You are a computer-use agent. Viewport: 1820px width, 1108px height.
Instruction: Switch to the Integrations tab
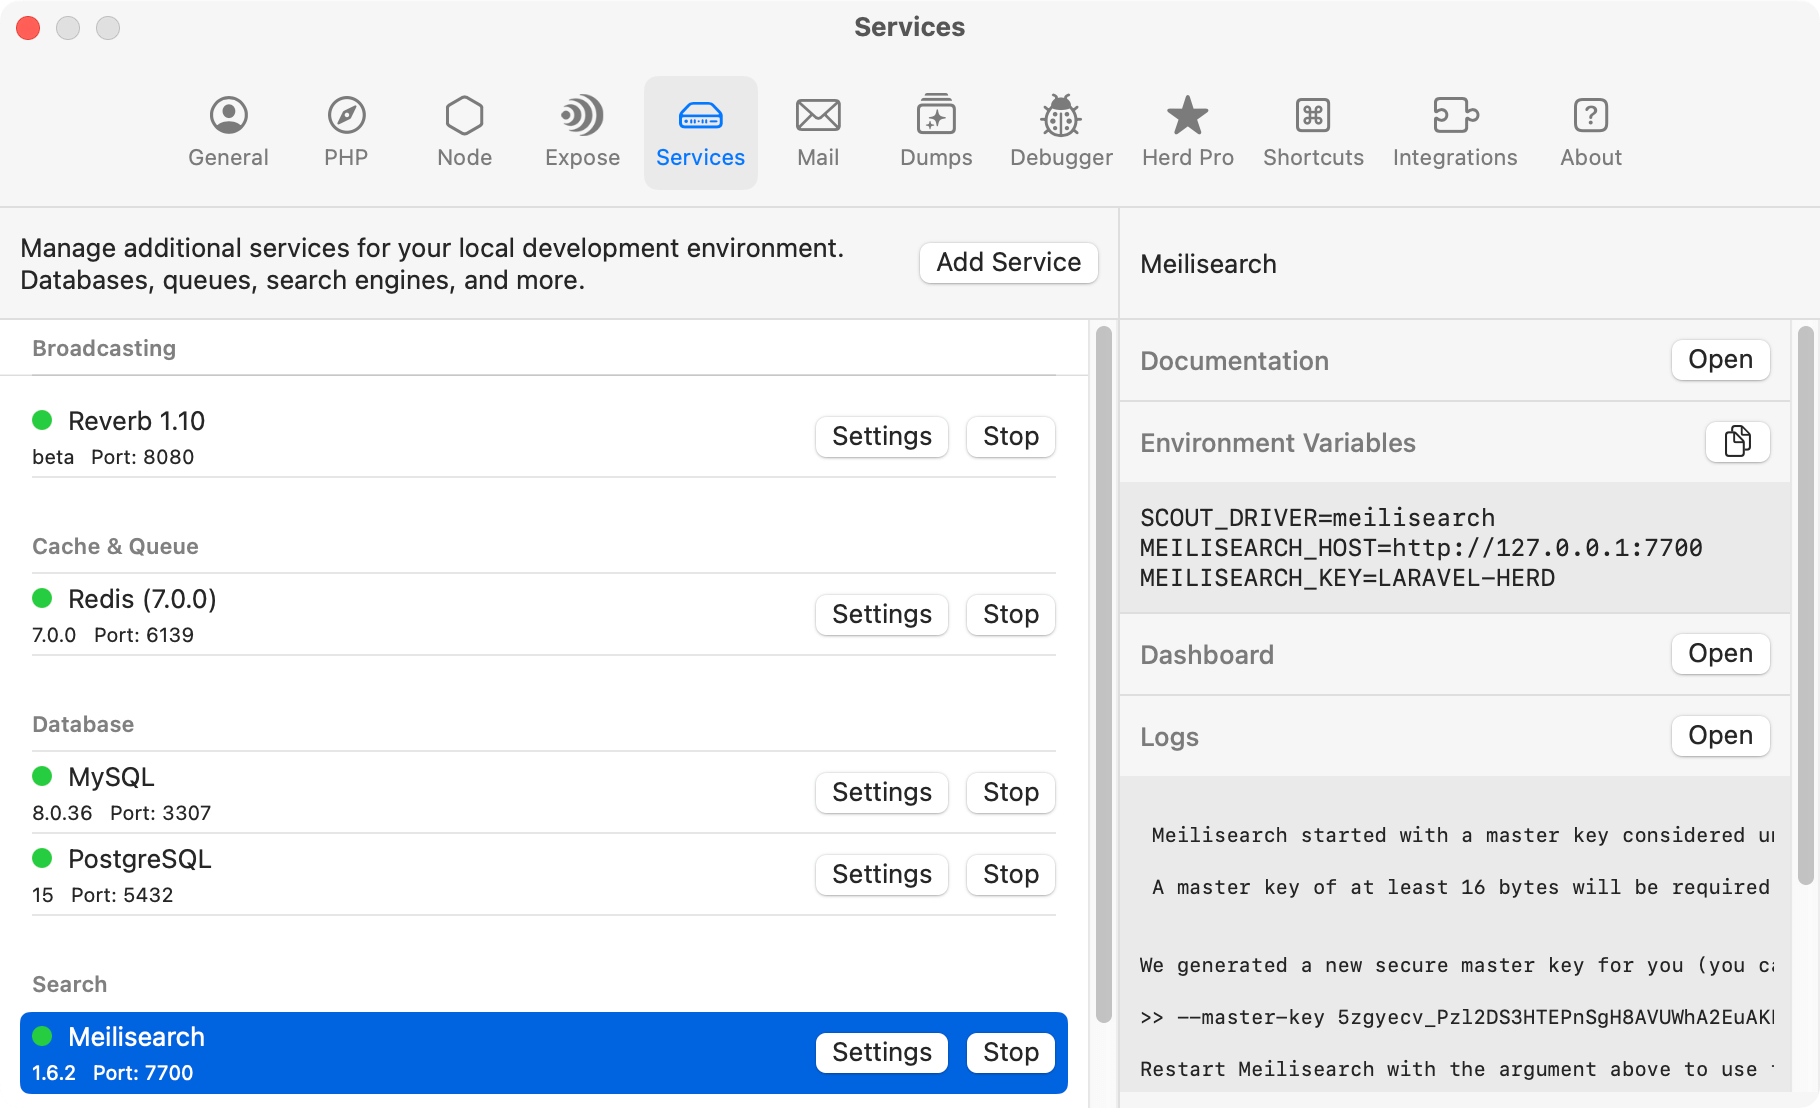pyautogui.click(x=1455, y=132)
